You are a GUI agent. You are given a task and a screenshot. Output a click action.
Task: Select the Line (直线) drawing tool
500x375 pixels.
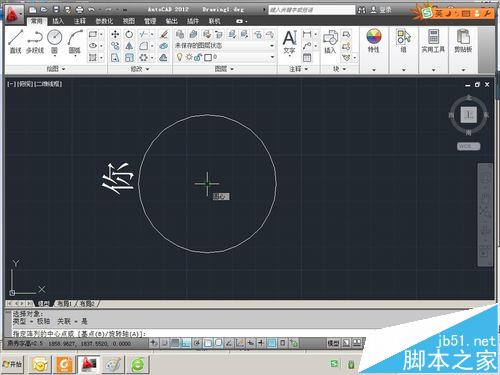[16, 41]
